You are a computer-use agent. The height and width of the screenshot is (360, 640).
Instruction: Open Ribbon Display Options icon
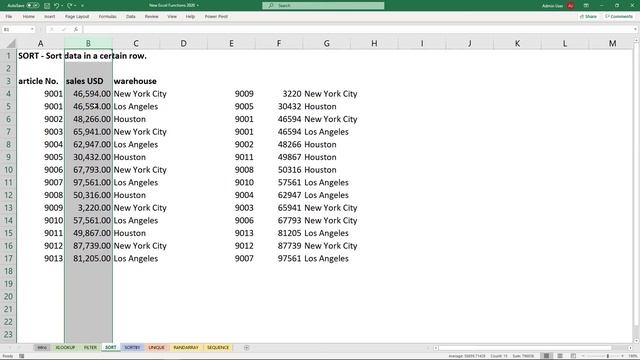[586, 6]
